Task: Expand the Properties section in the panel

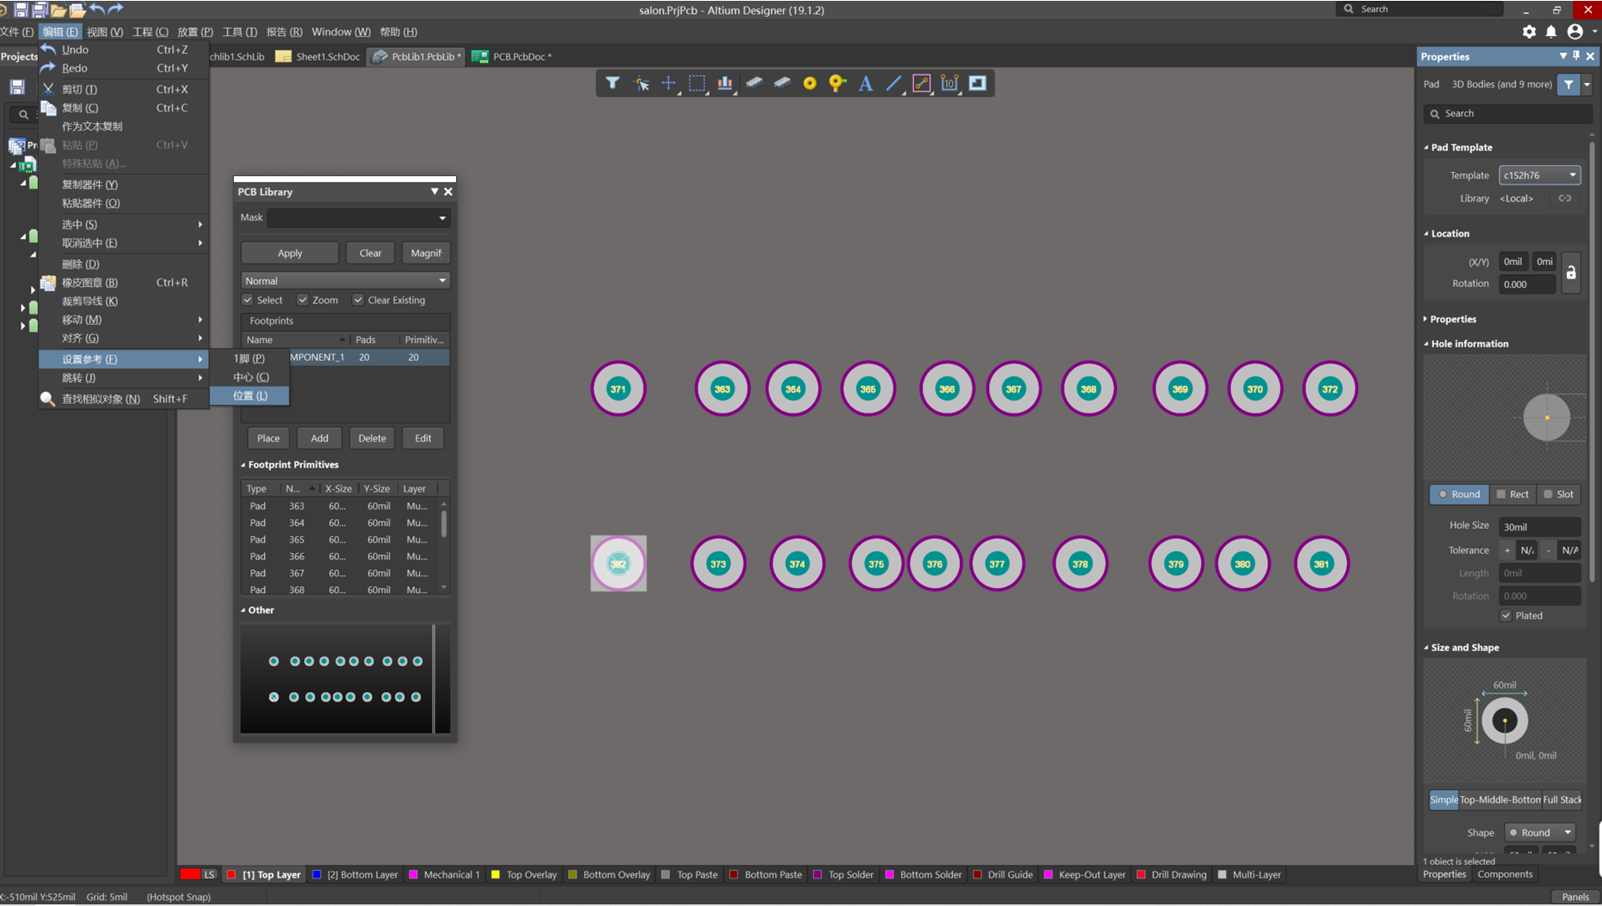Action: (x=1426, y=319)
